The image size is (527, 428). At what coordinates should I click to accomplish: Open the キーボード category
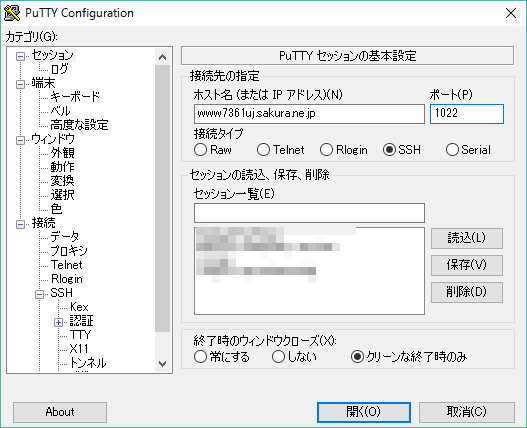tap(75, 97)
